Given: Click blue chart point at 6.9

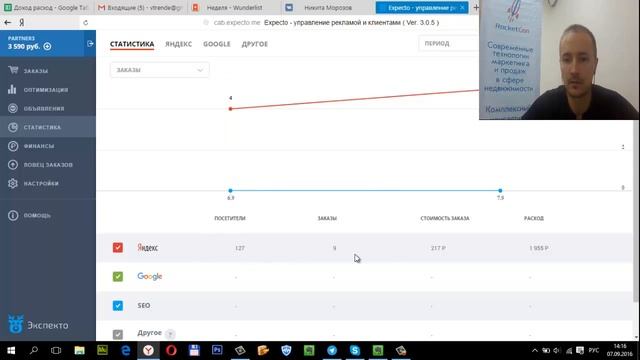Looking at the screenshot, I should [230, 190].
